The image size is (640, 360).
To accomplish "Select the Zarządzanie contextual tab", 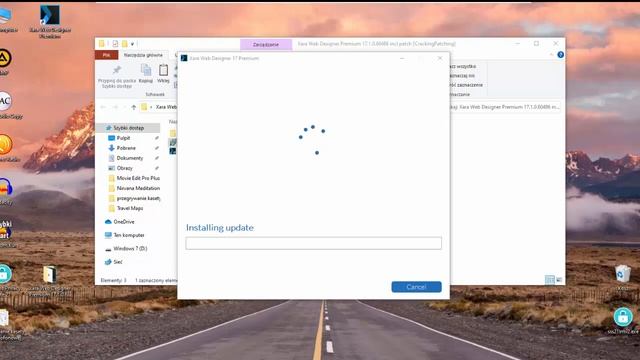I will [x=266, y=44].
